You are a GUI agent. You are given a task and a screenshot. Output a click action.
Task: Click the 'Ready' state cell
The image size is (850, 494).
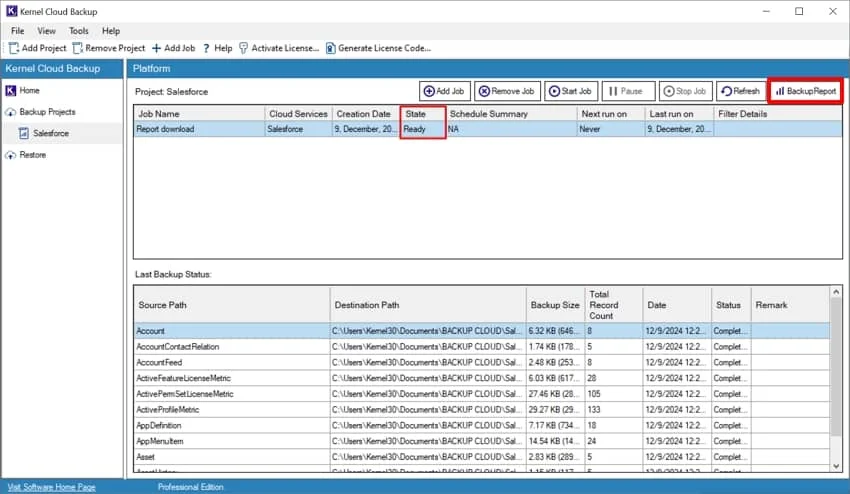tap(423, 129)
